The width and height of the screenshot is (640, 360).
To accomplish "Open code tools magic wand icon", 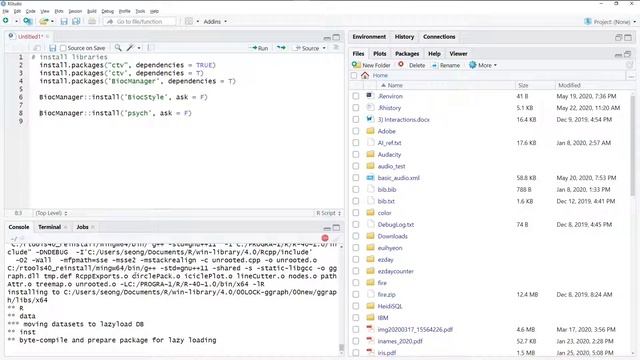I will pyautogui.click(x=130, y=48).
